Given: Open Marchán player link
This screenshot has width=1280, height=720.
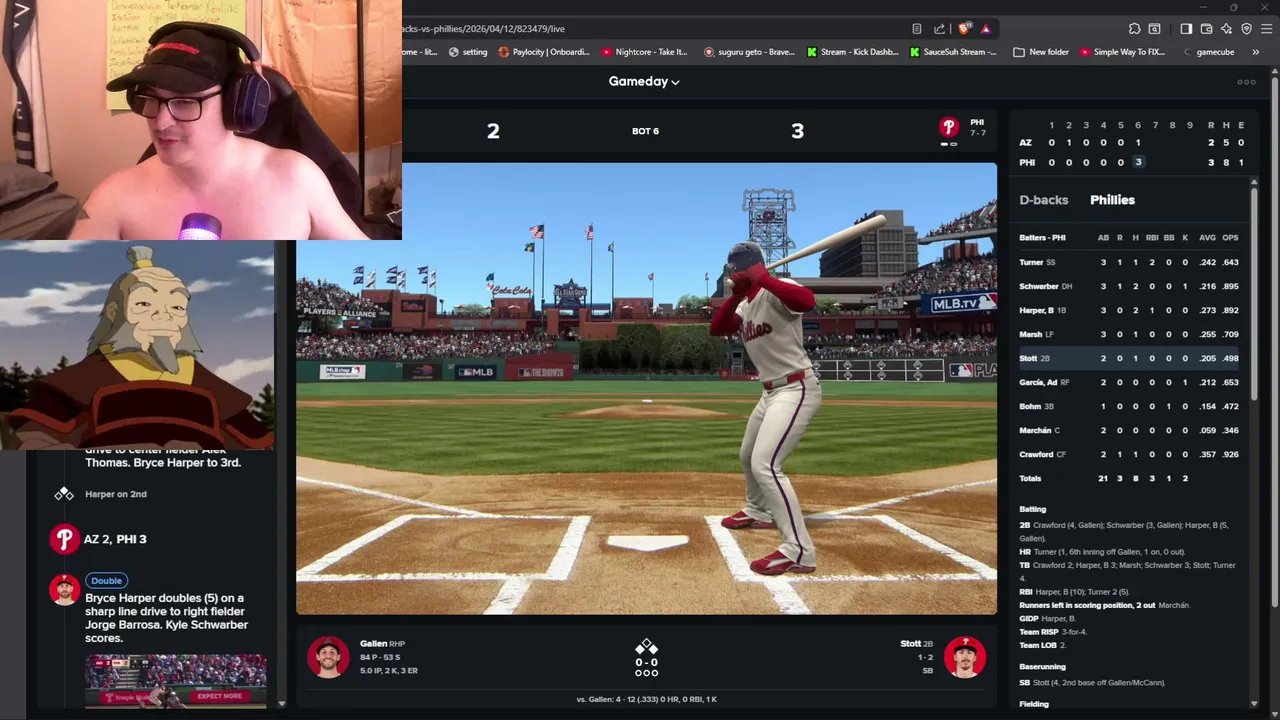Looking at the screenshot, I should click(x=1035, y=430).
